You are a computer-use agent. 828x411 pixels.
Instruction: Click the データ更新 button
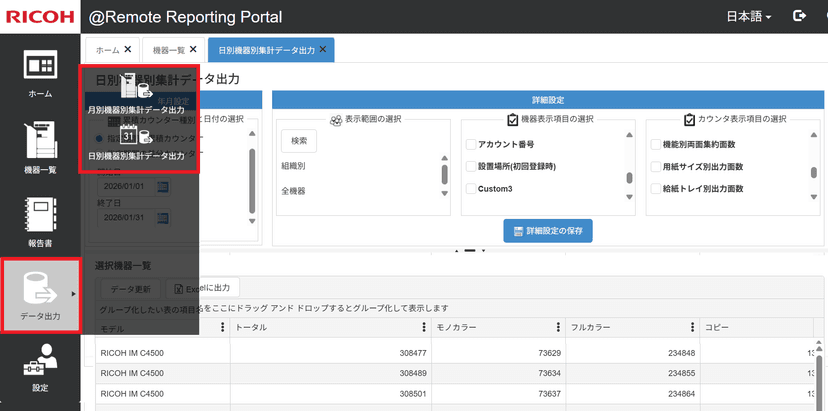(131, 289)
